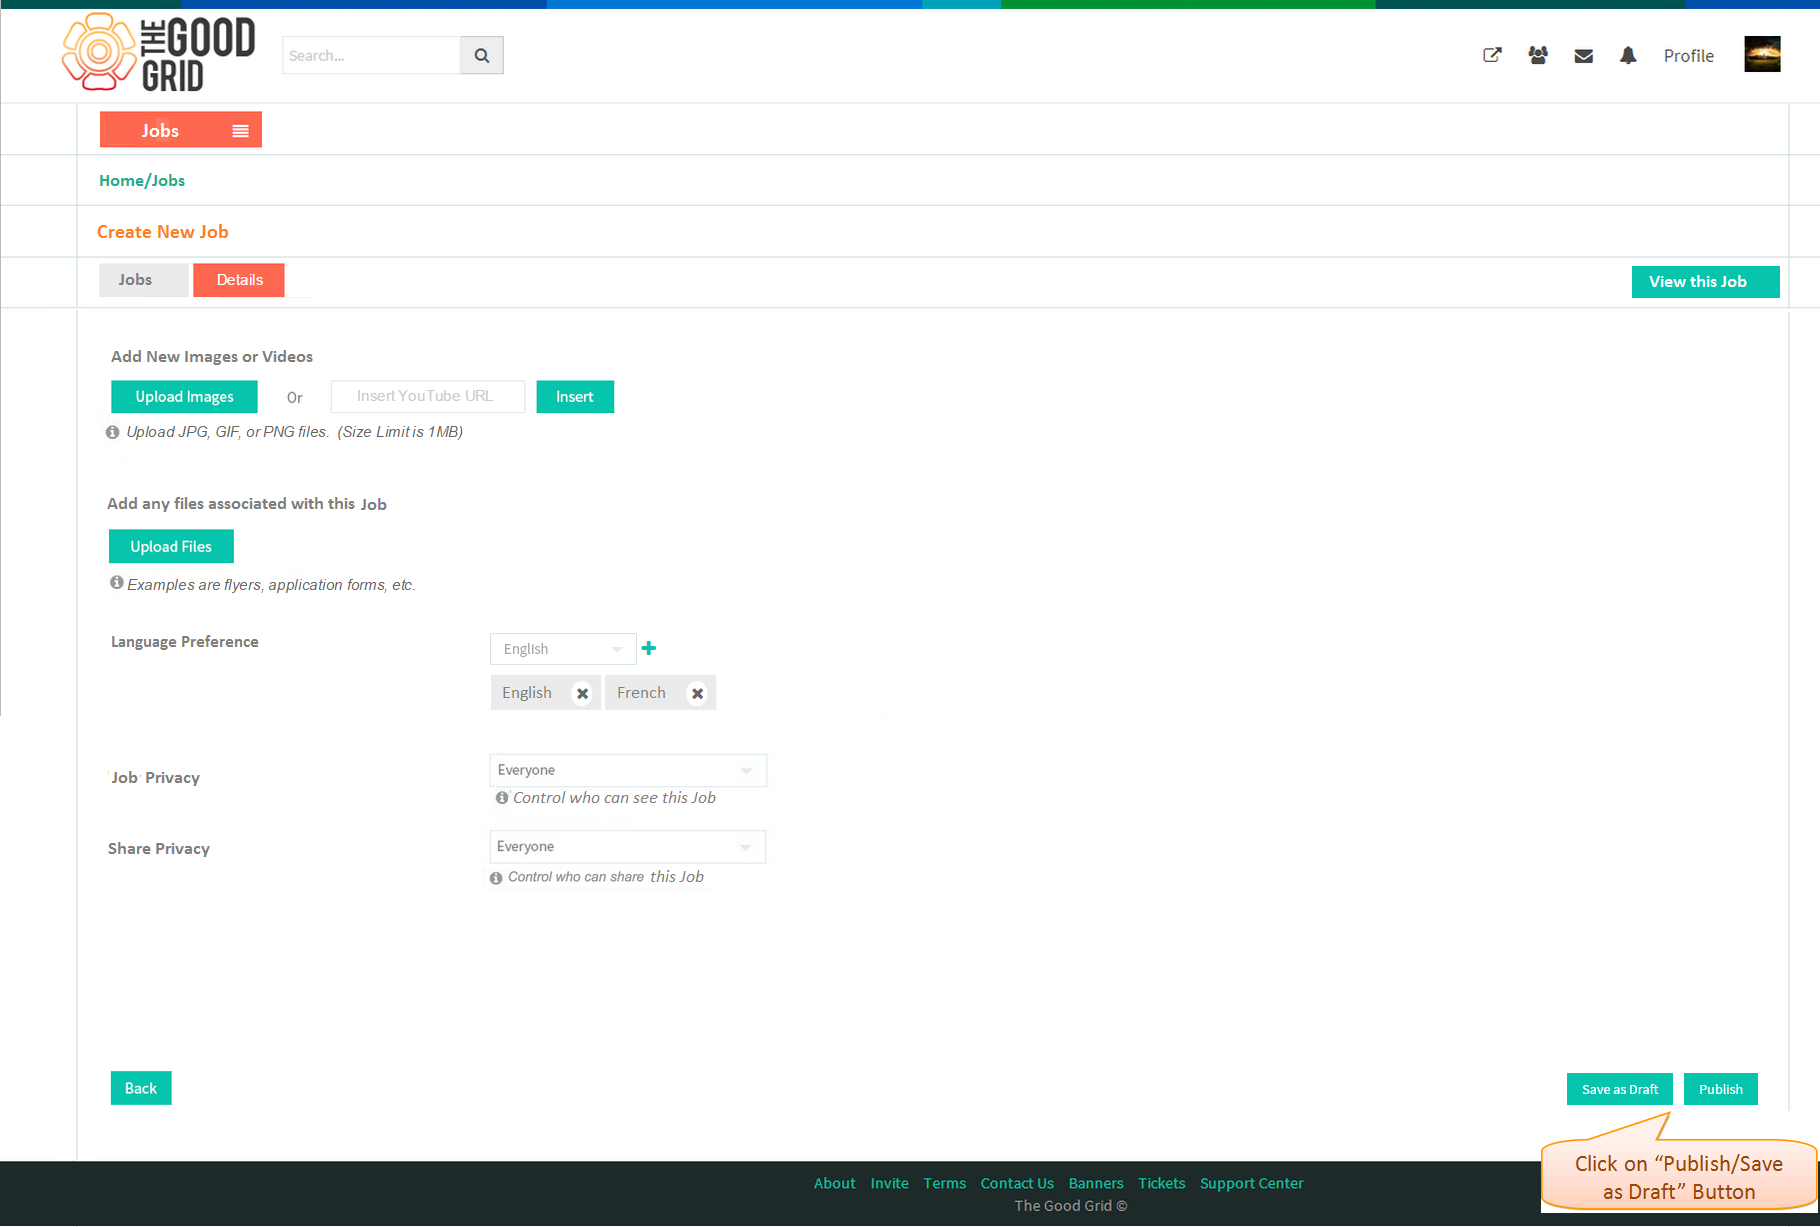
Task: Click The Good Grid logo
Action: coord(158,53)
